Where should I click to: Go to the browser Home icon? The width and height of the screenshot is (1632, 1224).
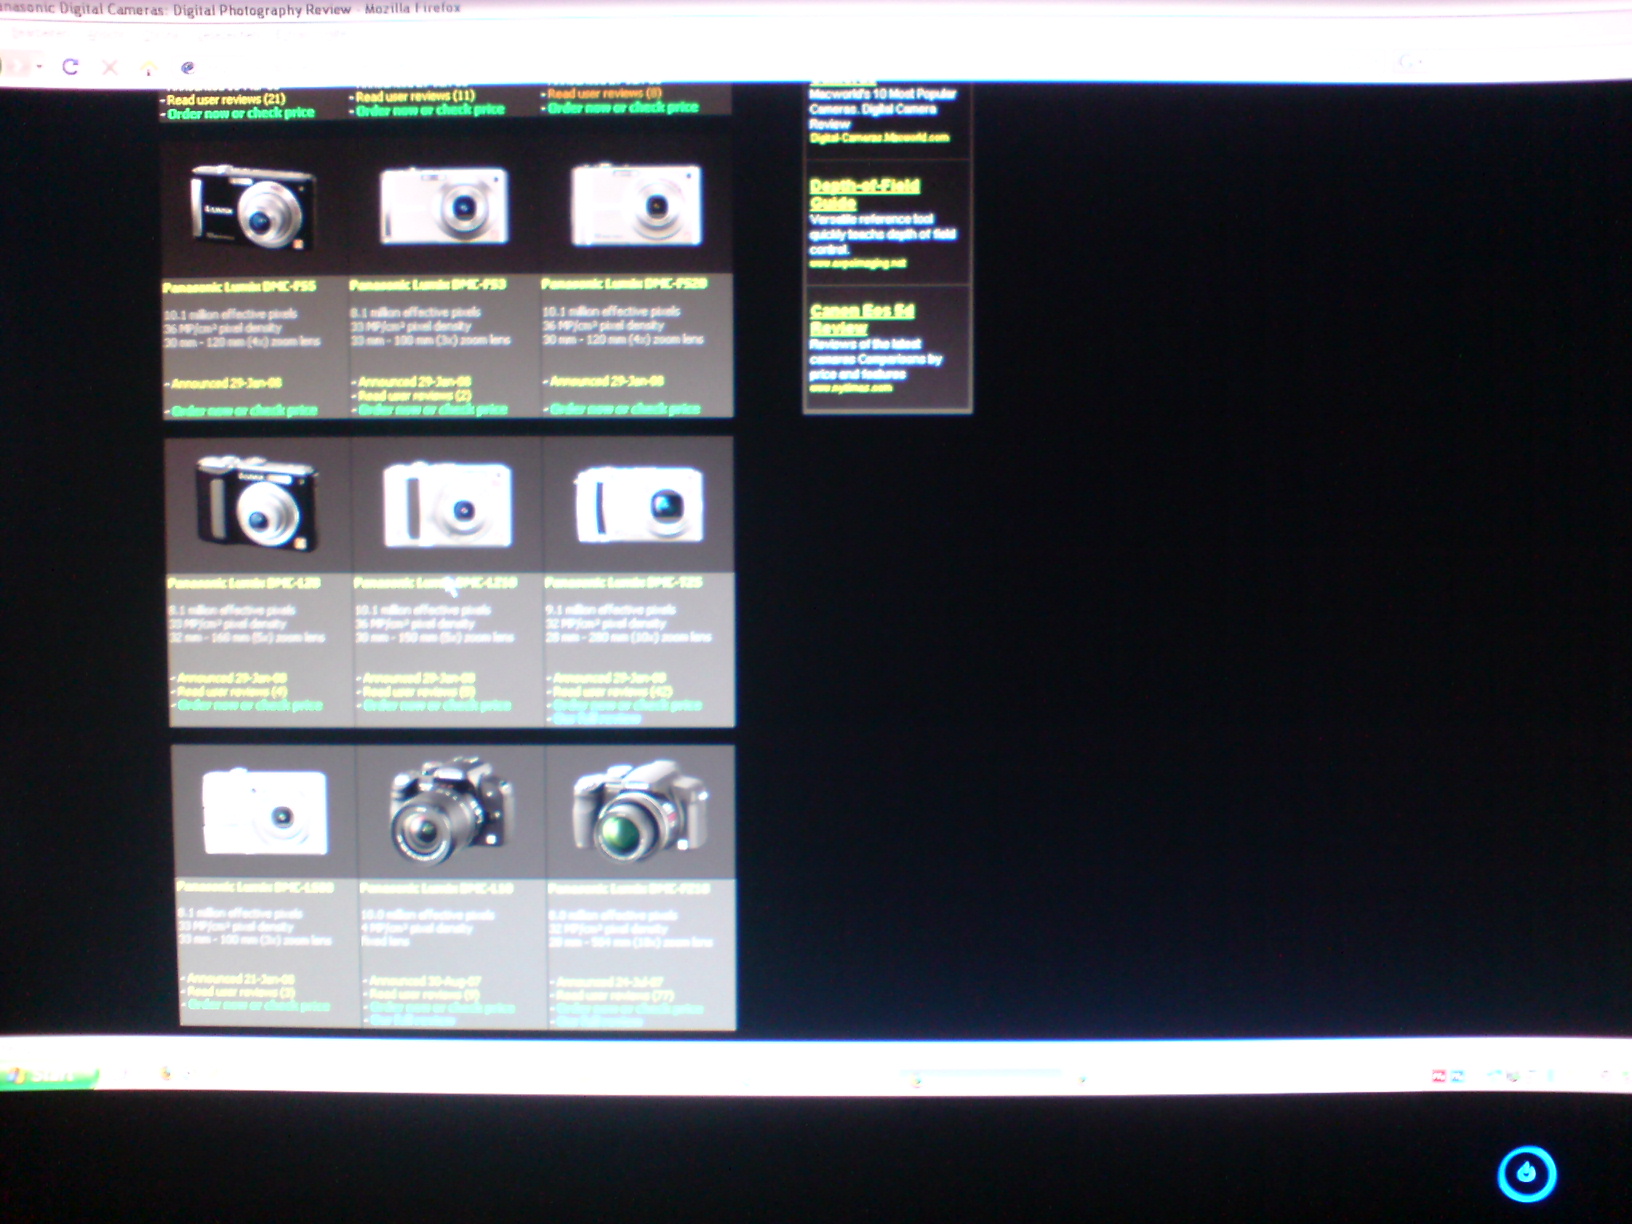149,68
